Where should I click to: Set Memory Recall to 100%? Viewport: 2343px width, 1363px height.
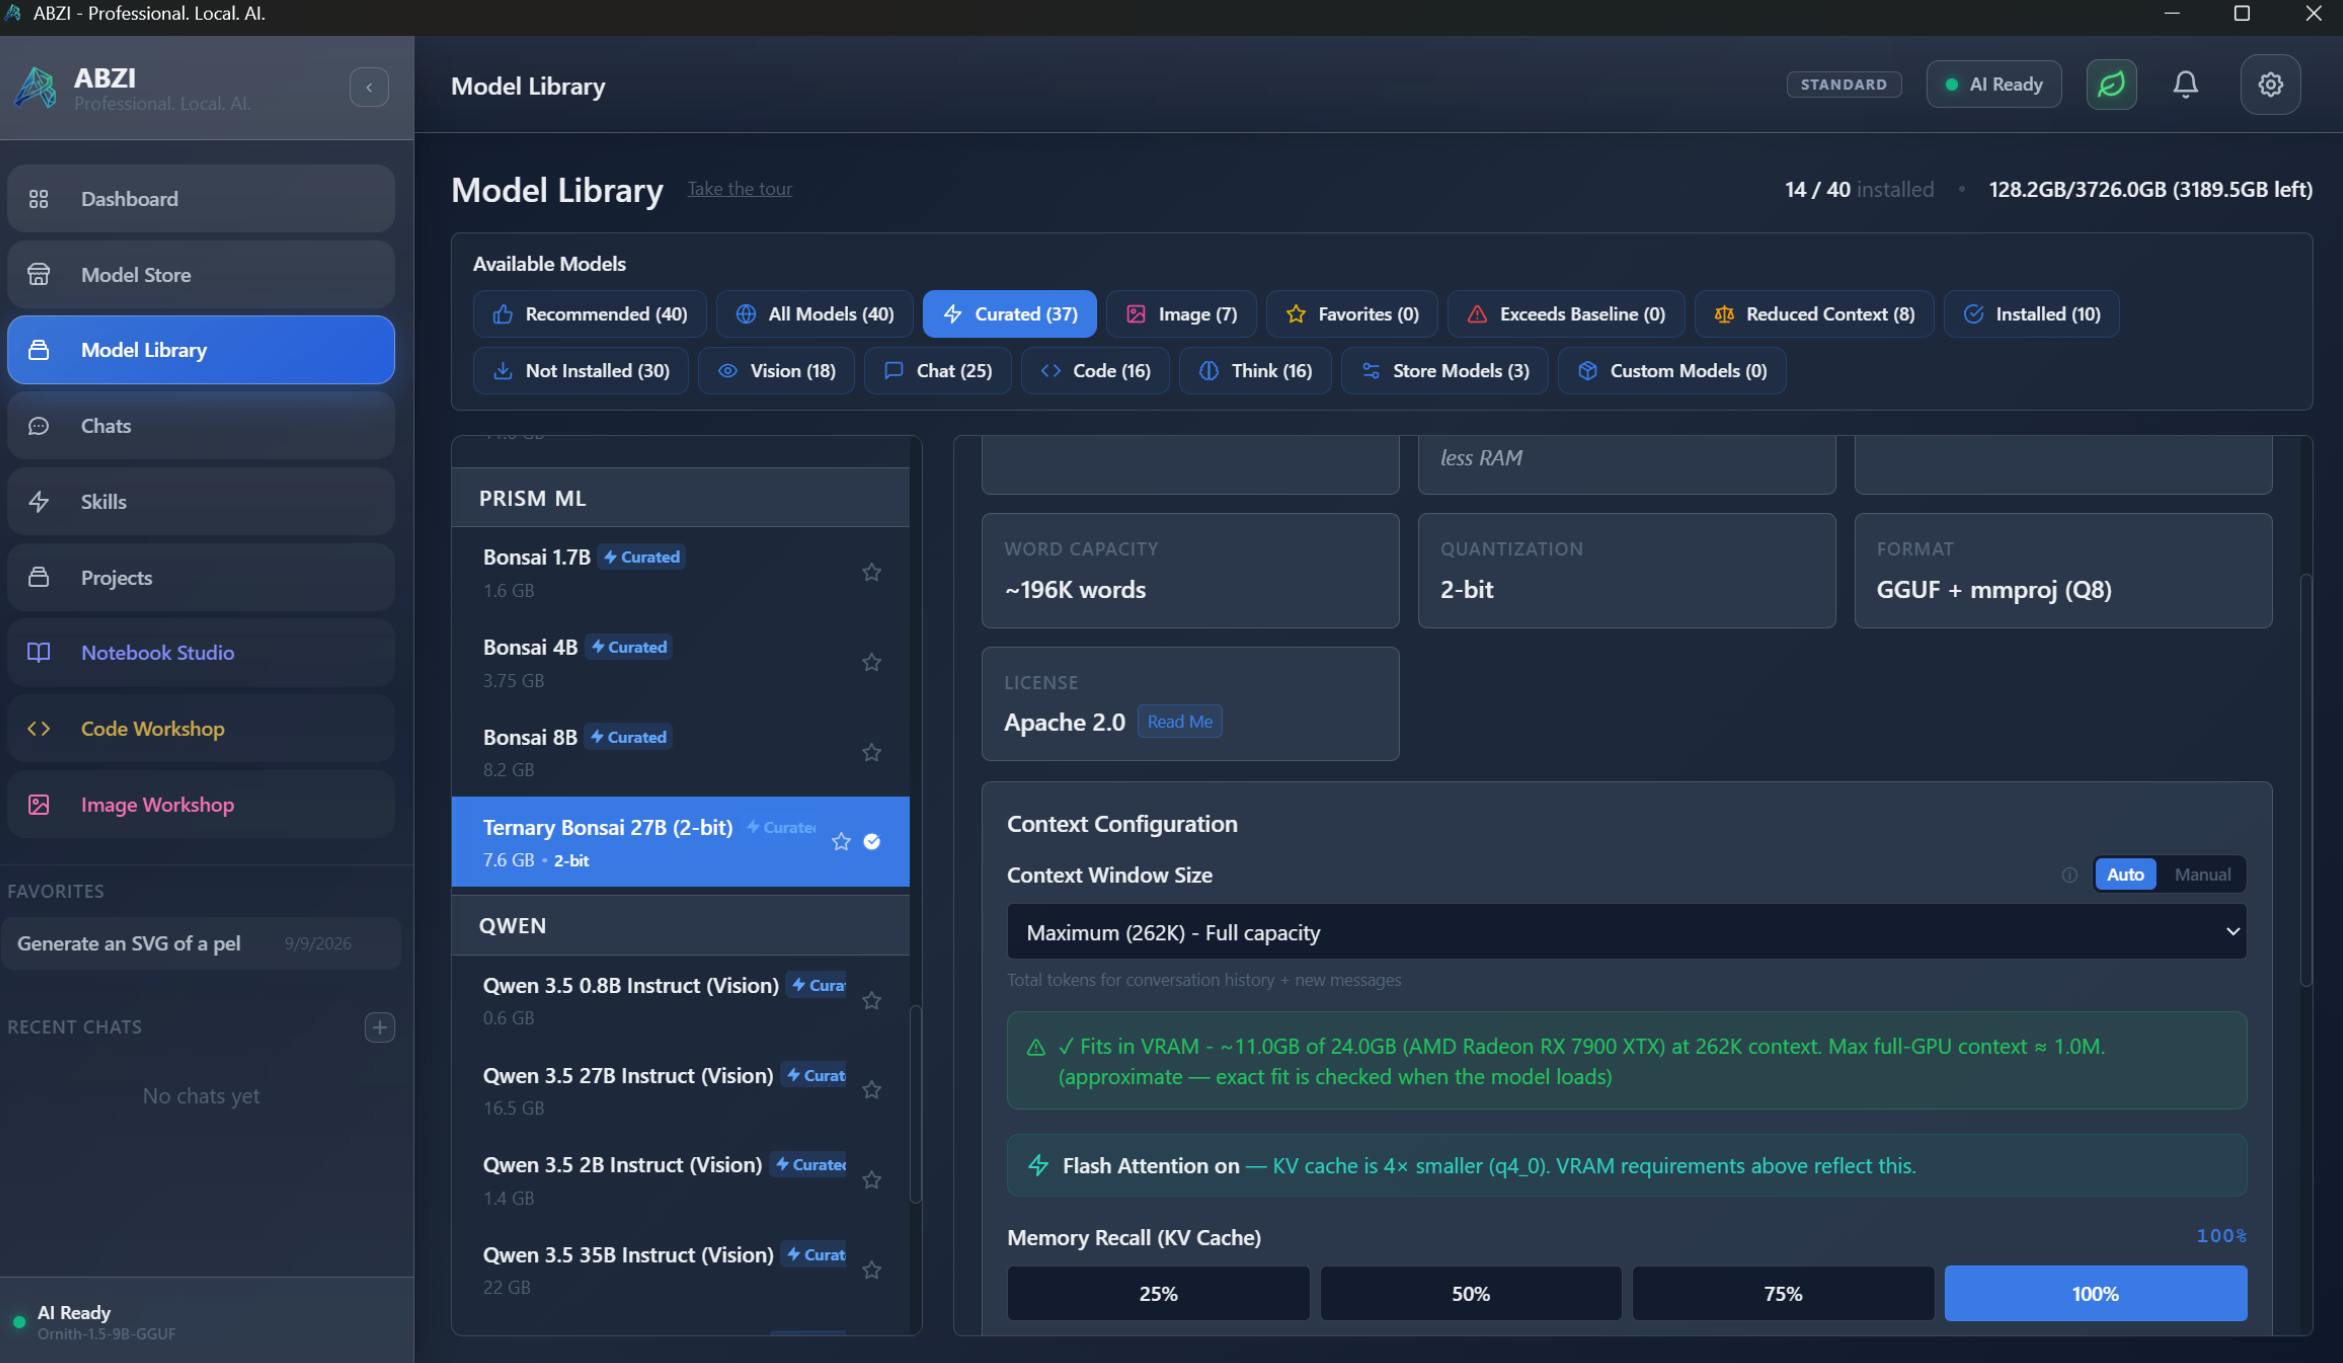click(2095, 1293)
